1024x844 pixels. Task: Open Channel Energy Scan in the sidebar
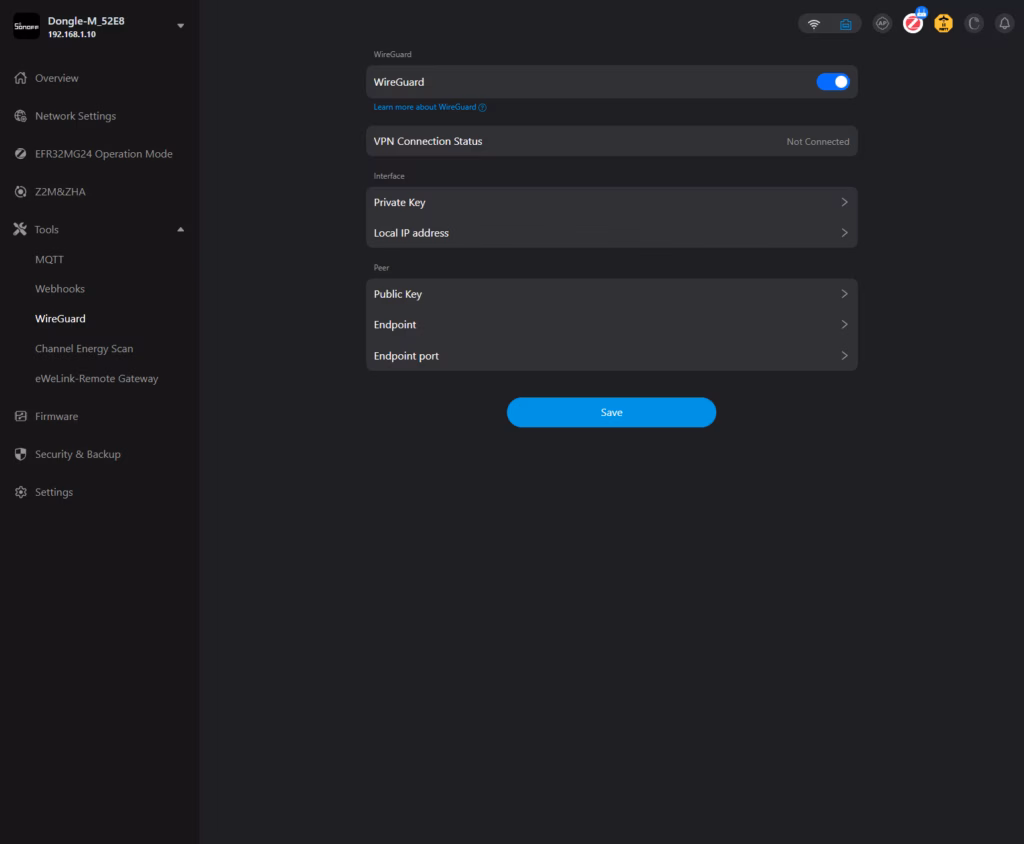(x=84, y=349)
